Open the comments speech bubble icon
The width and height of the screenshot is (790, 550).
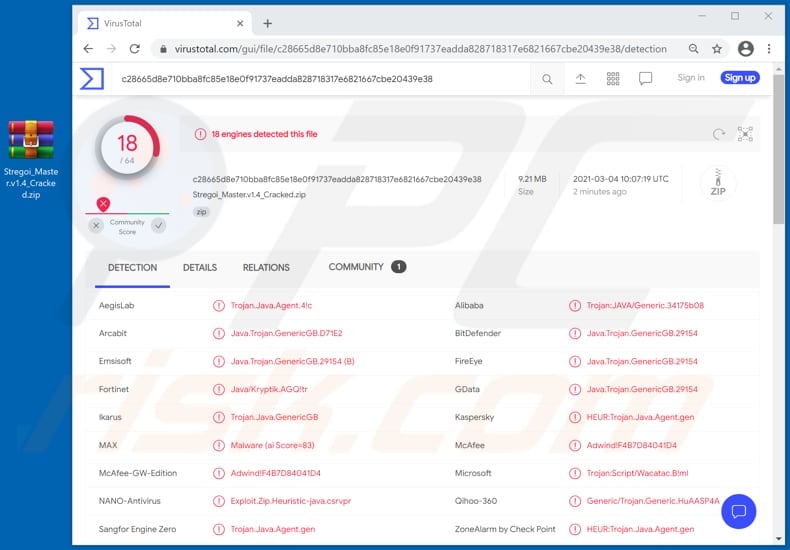[645, 79]
